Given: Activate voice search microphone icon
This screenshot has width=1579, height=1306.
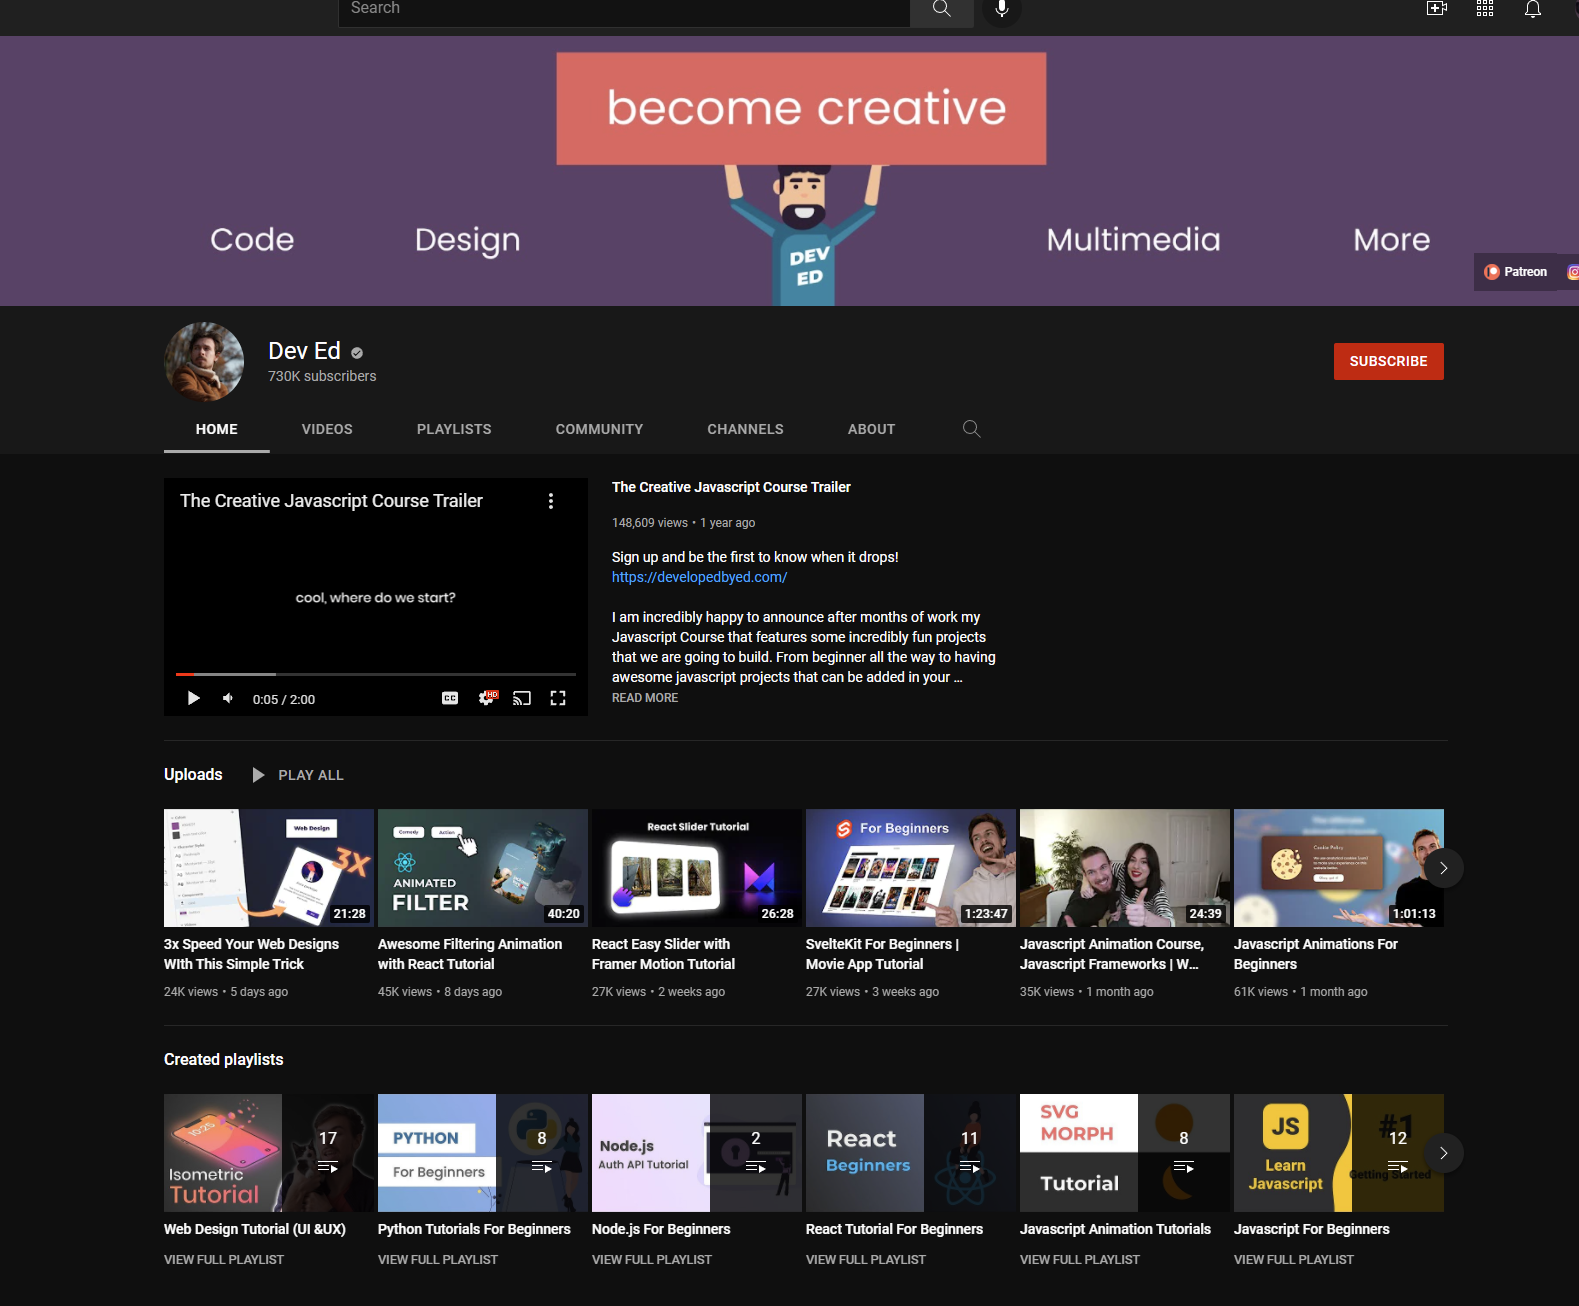Looking at the screenshot, I should [1001, 9].
